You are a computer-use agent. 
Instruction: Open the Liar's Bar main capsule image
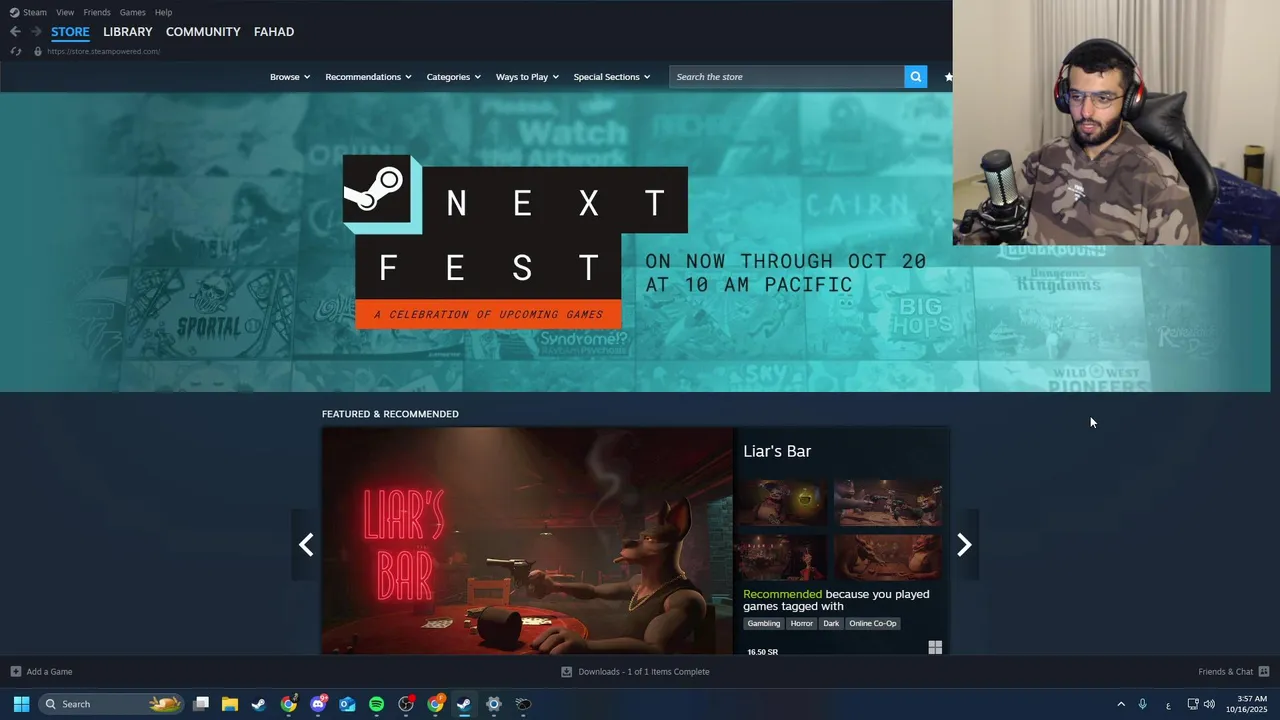[527, 541]
